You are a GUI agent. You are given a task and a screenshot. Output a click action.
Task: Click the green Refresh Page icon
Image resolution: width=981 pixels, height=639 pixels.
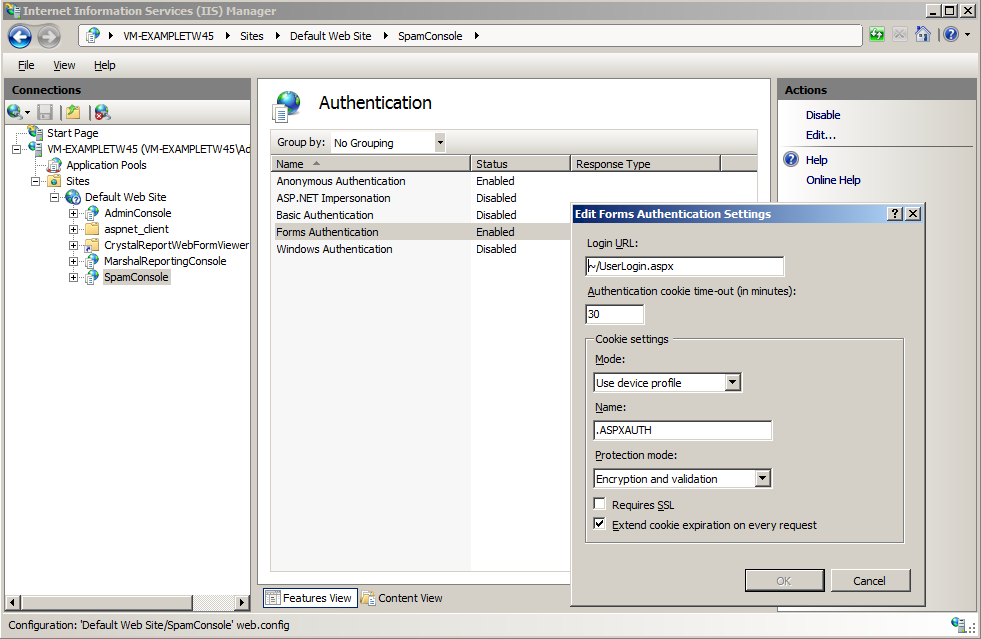coord(877,35)
